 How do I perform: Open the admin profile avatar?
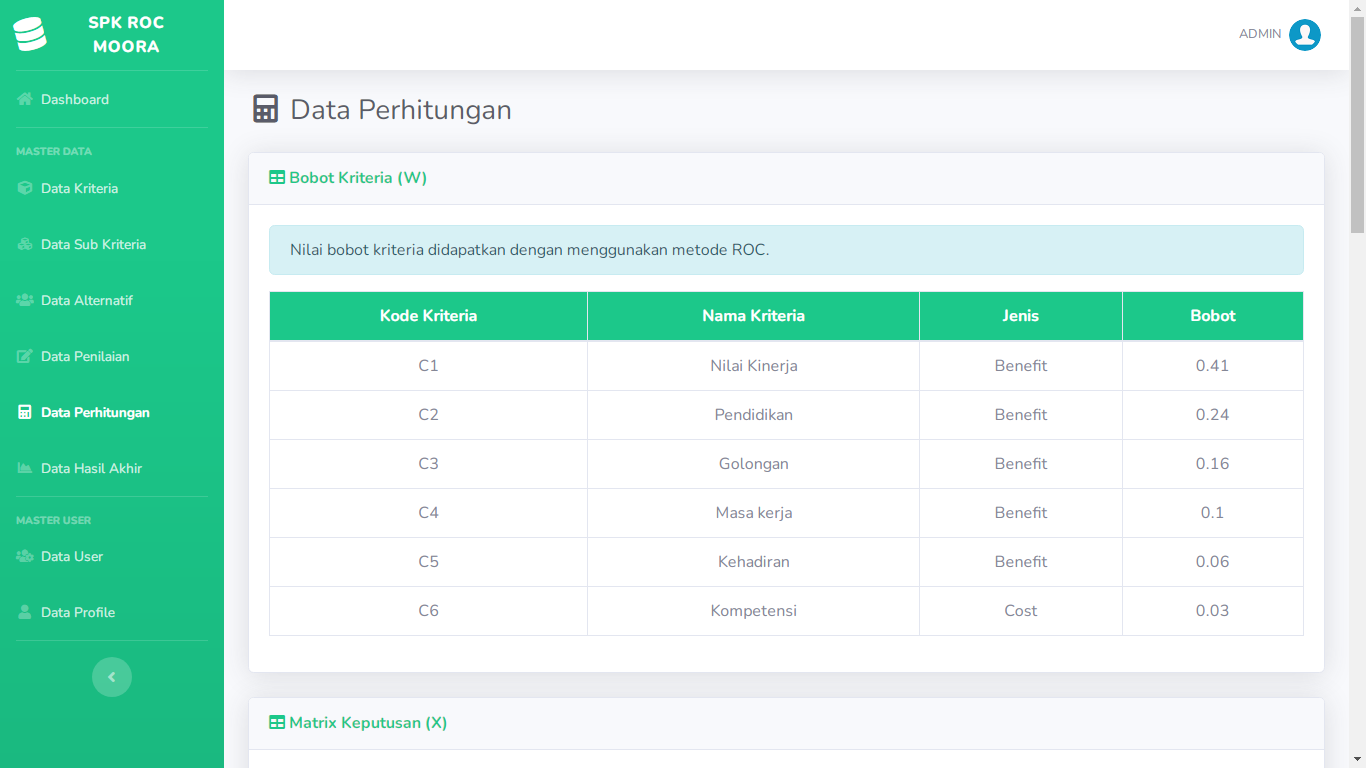point(1305,35)
